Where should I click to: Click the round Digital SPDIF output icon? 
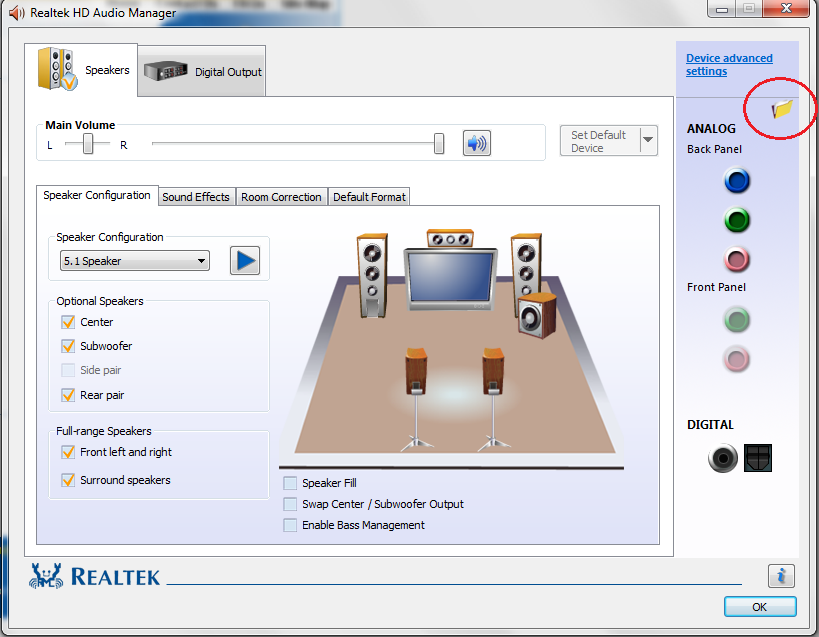(722, 458)
